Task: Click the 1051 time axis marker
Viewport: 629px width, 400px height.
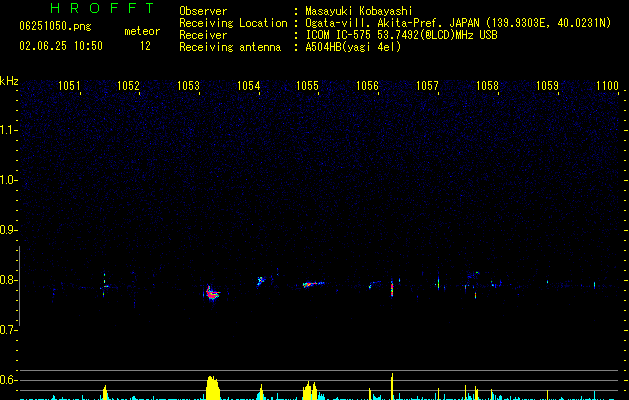Action: coord(69,85)
